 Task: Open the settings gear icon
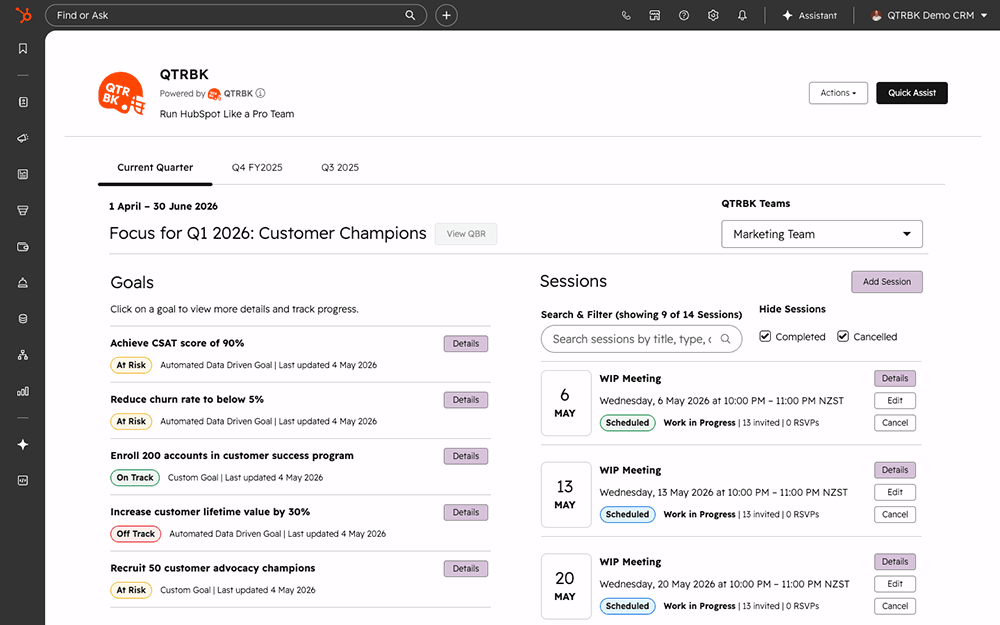pyautogui.click(x=713, y=15)
